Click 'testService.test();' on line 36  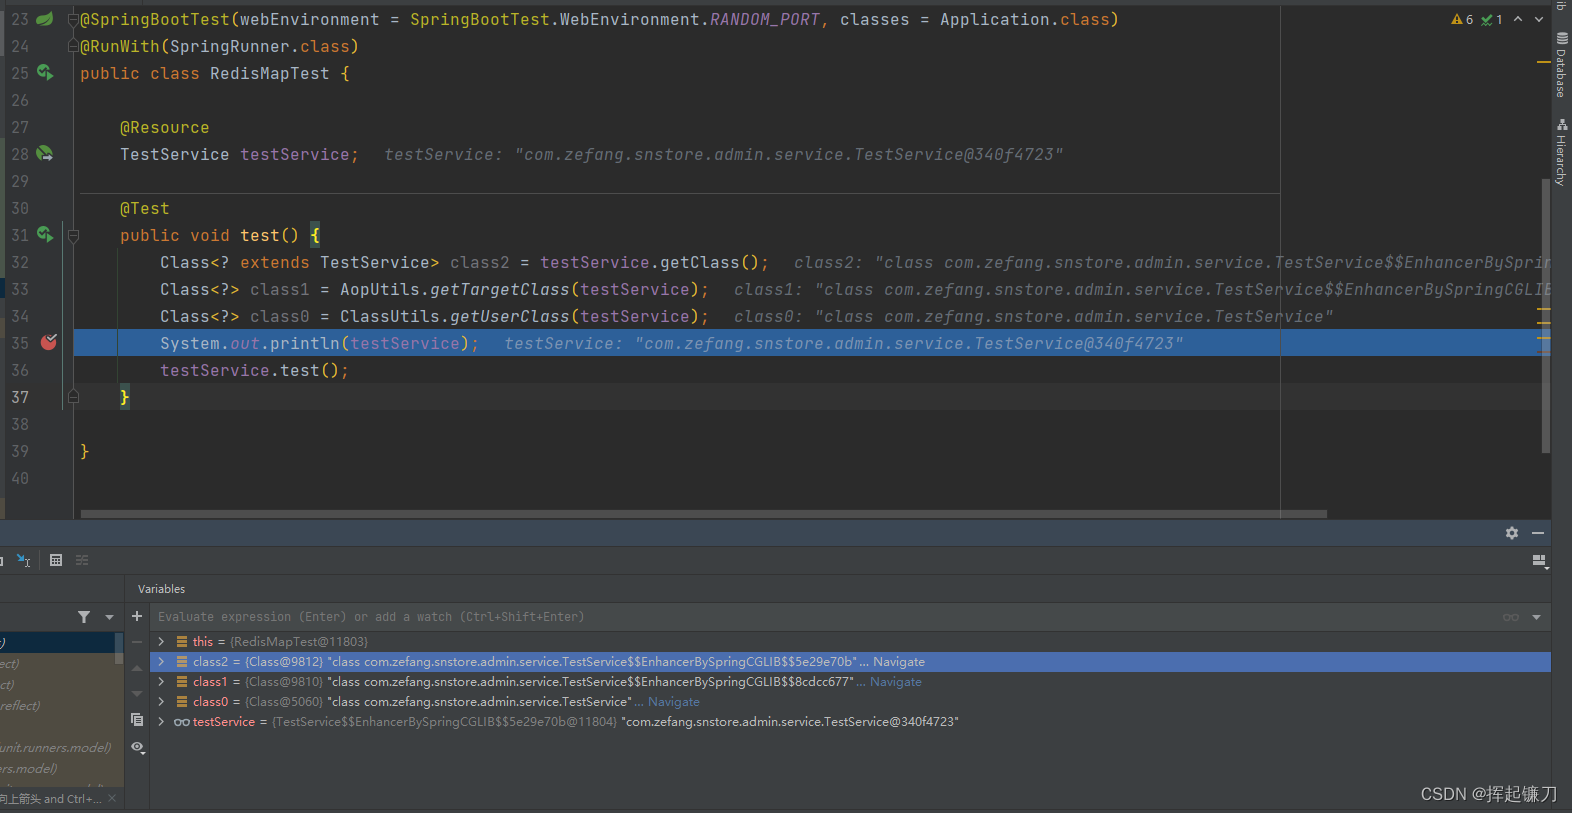(255, 370)
